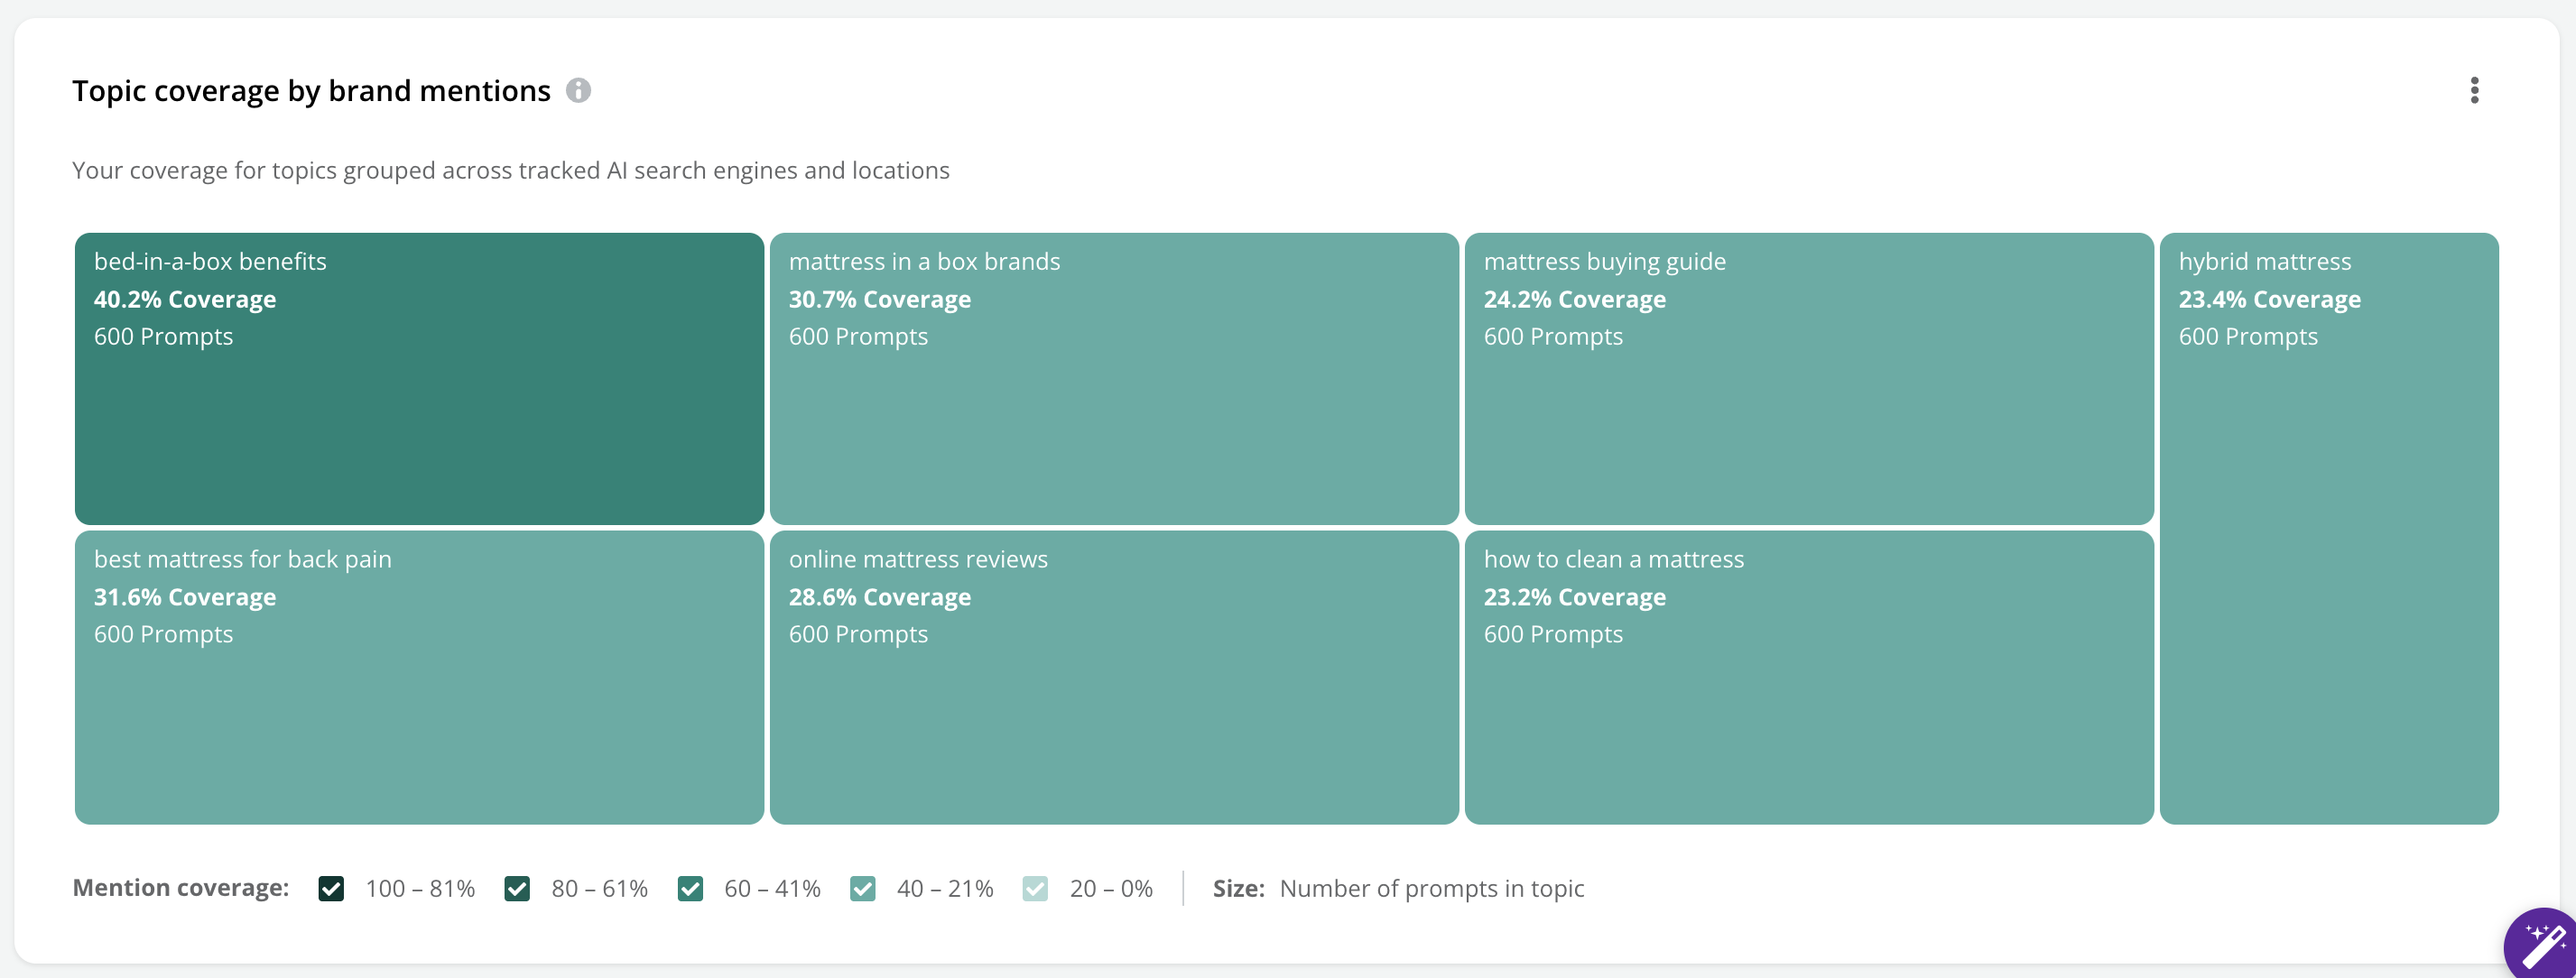Image resolution: width=2576 pixels, height=978 pixels.
Task: Click the mattress buying guide tile
Action: [x=1809, y=379]
